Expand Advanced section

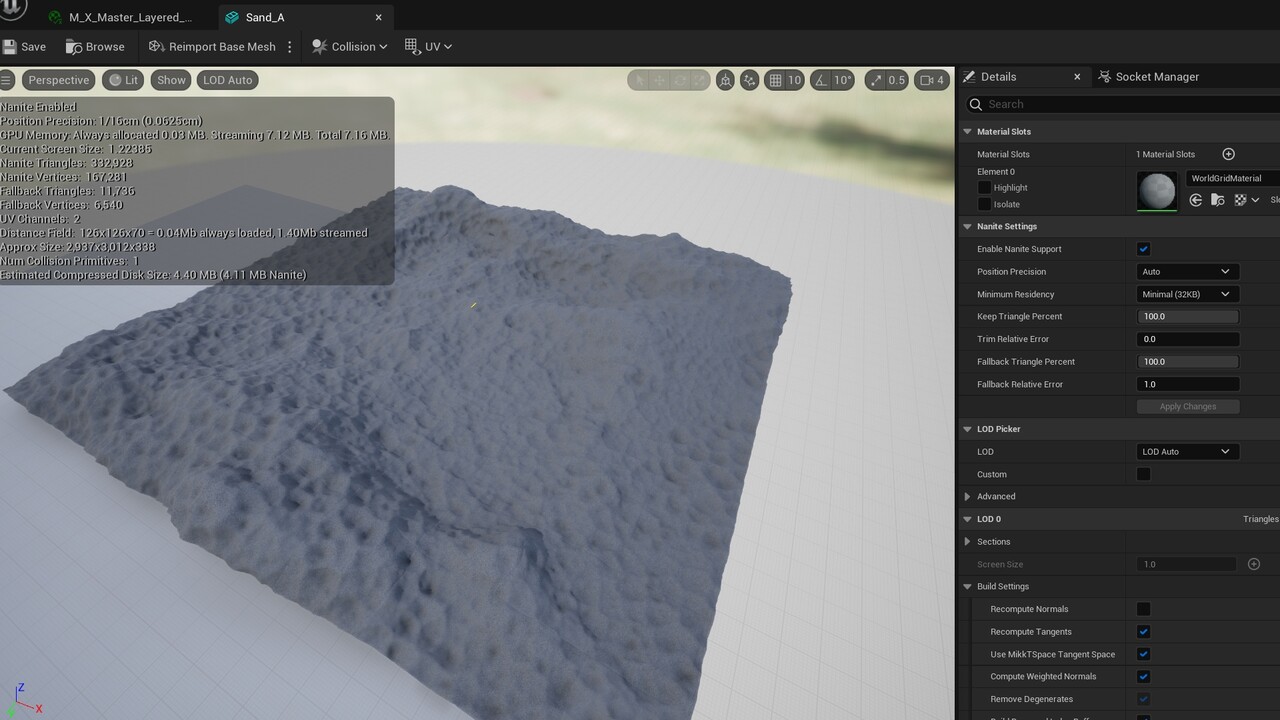(967, 497)
